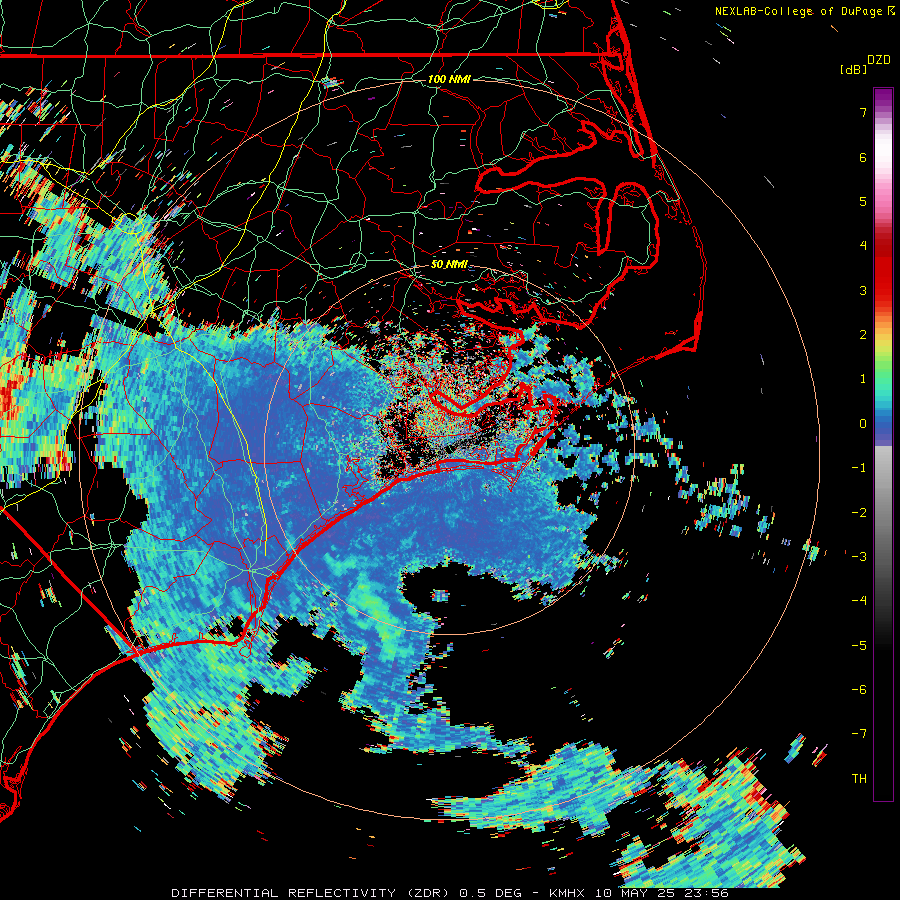Click the legend value 3 label
The height and width of the screenshot is (900, 900).
[x=863, y=290]
